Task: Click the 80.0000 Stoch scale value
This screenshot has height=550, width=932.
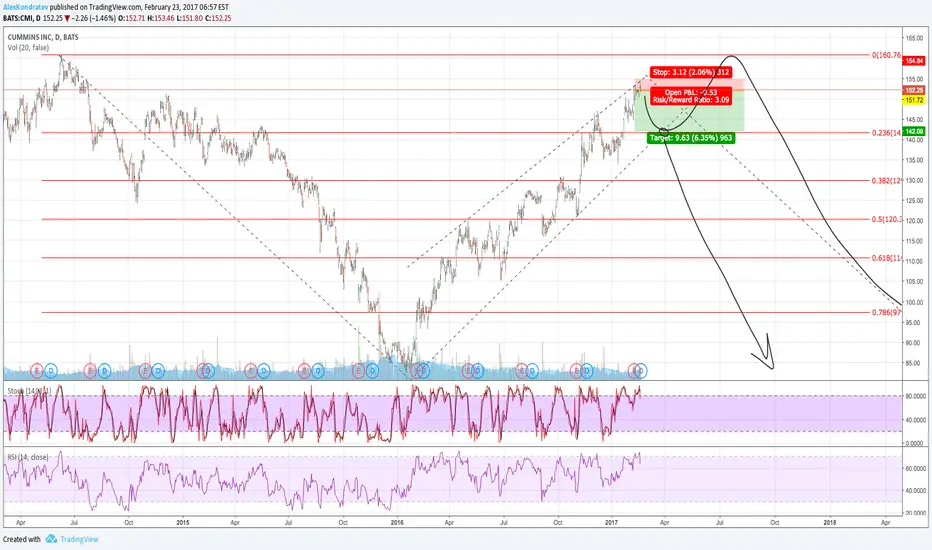Action: point(916,396)
